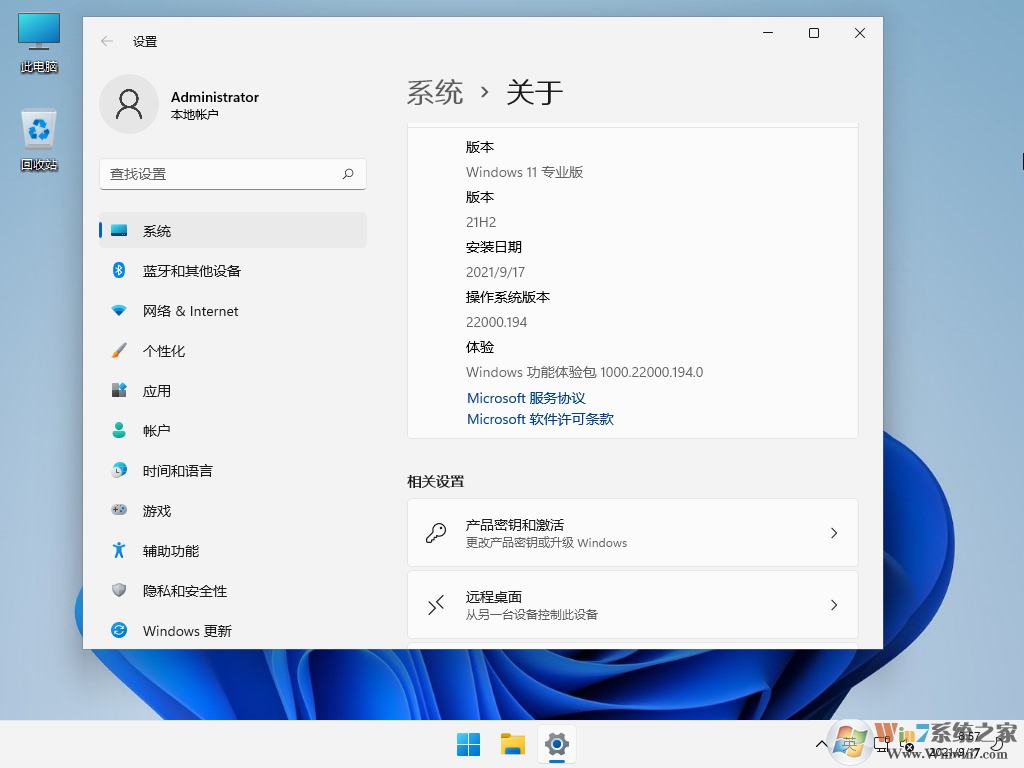Screen dimensions: 1024x768
Task: Expand hidden icons with the tray chevron
Action: (x=822, y=744)
